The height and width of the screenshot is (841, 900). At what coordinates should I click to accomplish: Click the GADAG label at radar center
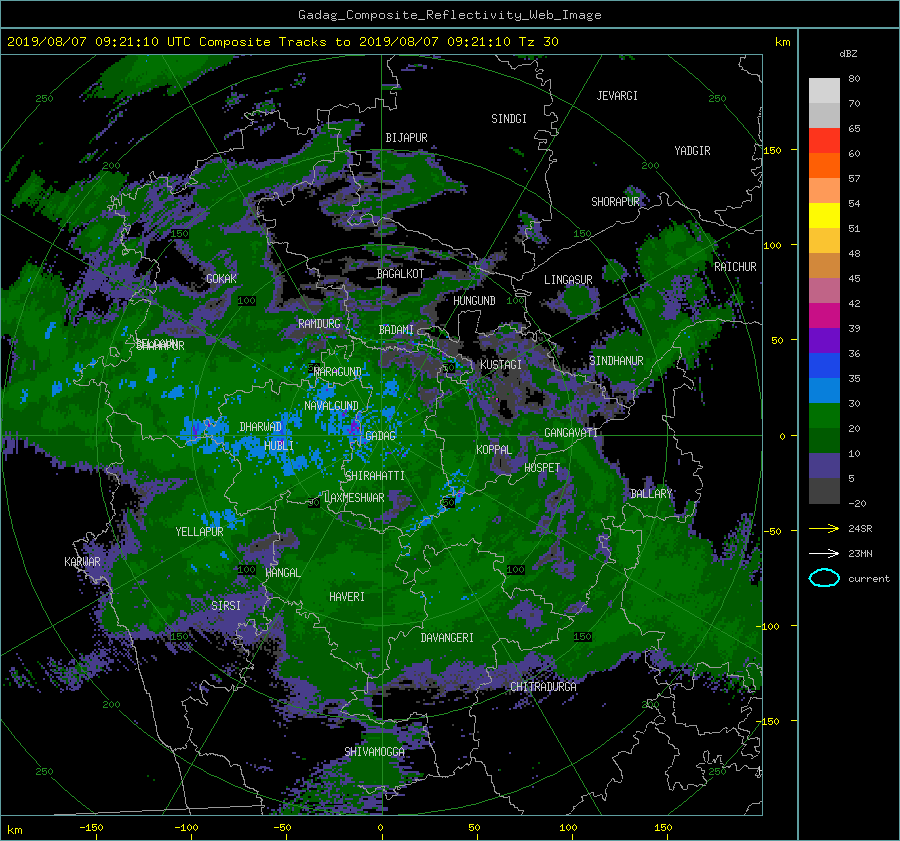pyautogui.click(x=381, y=436)
